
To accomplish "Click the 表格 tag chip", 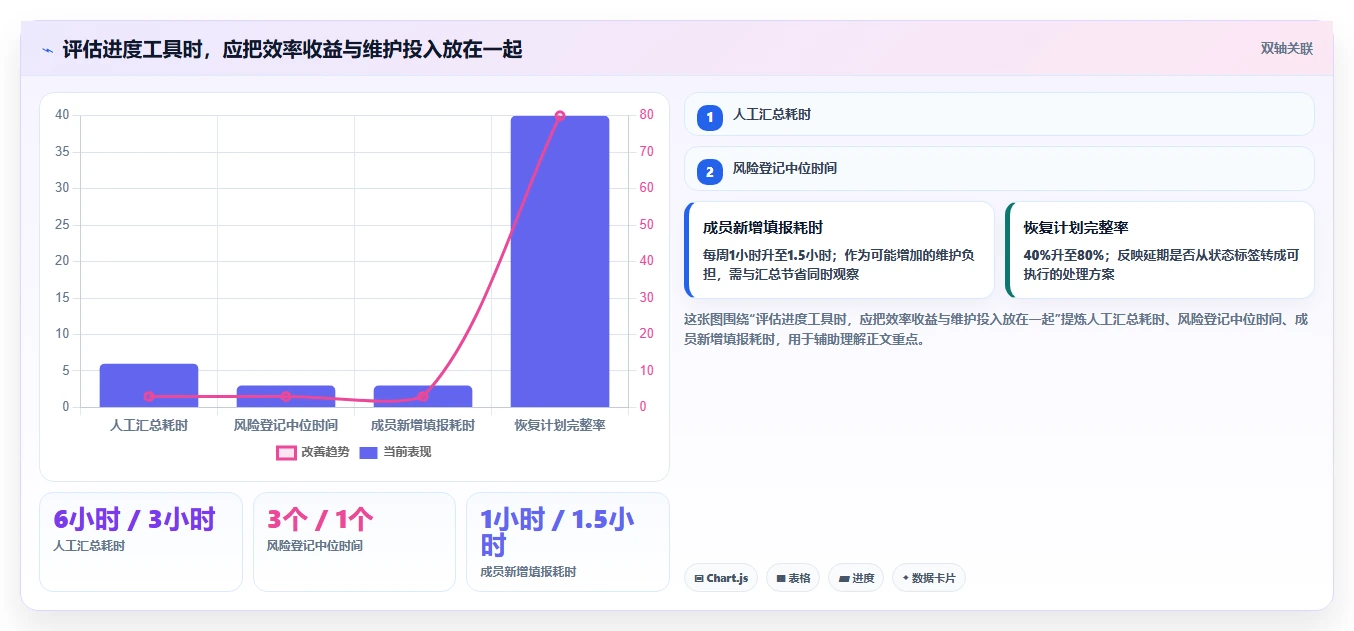I will (793, 578).
